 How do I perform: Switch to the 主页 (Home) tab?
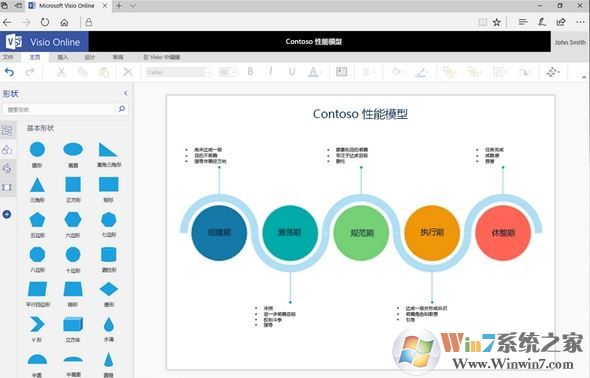tap(35, 57)
